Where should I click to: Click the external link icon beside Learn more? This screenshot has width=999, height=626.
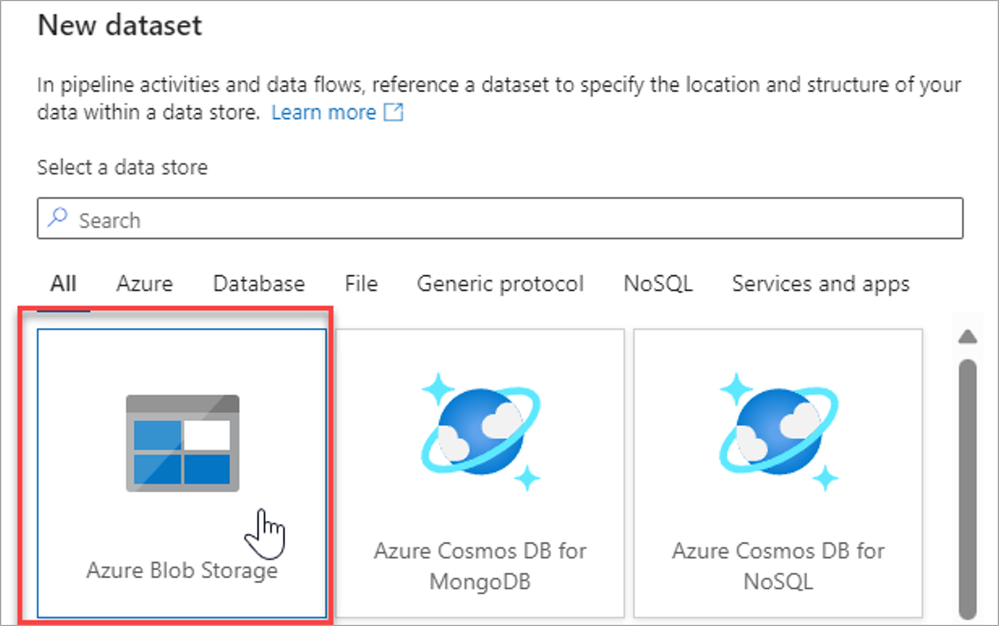click(x=394, y=113)
